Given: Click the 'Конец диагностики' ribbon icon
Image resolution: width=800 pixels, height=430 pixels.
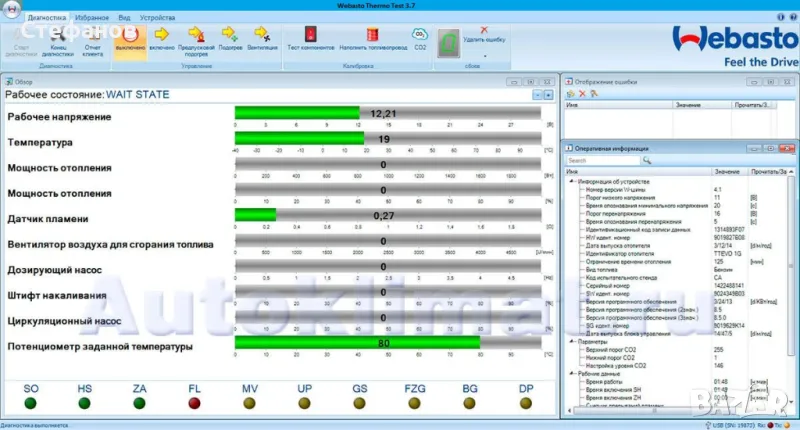Looking at the screenshot, I should (59, 37).
